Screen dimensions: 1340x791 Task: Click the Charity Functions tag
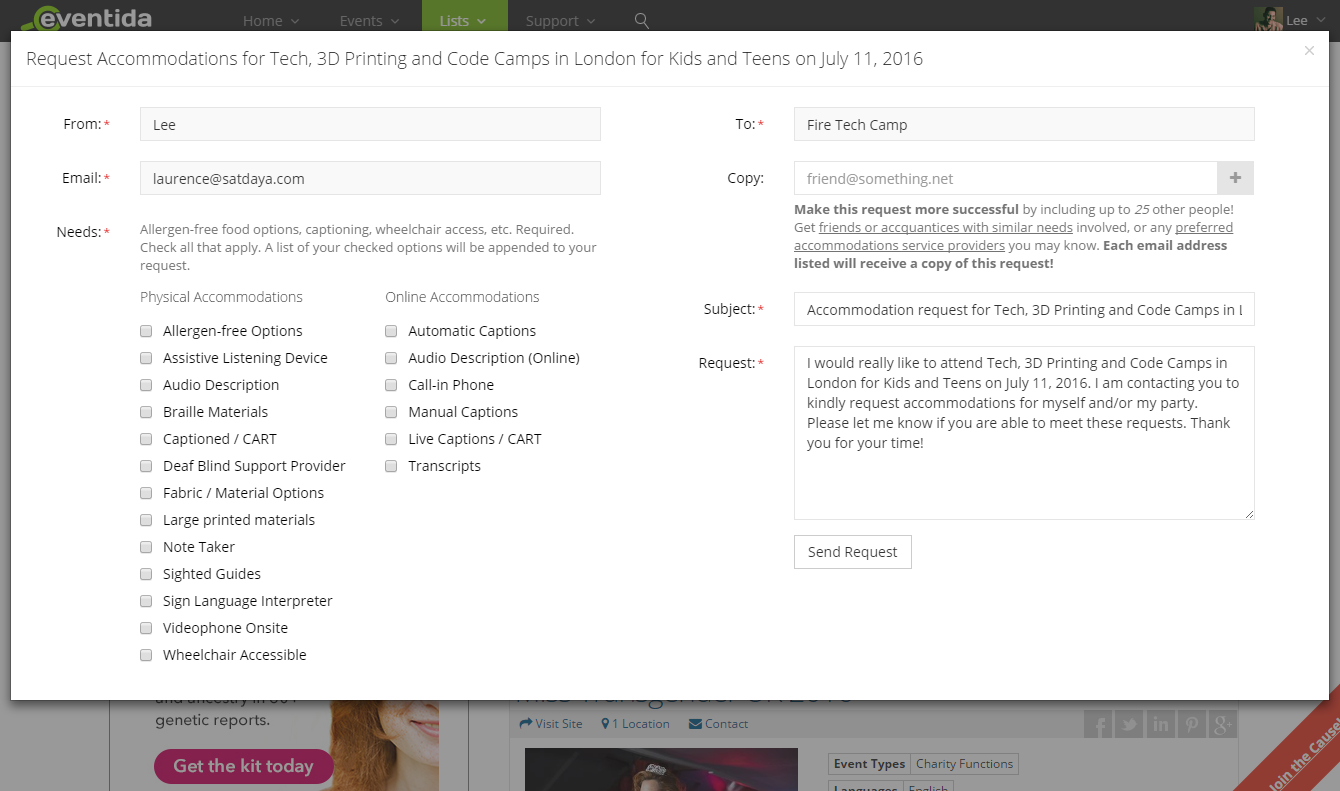pyautogui.click(x=964, y=764)
